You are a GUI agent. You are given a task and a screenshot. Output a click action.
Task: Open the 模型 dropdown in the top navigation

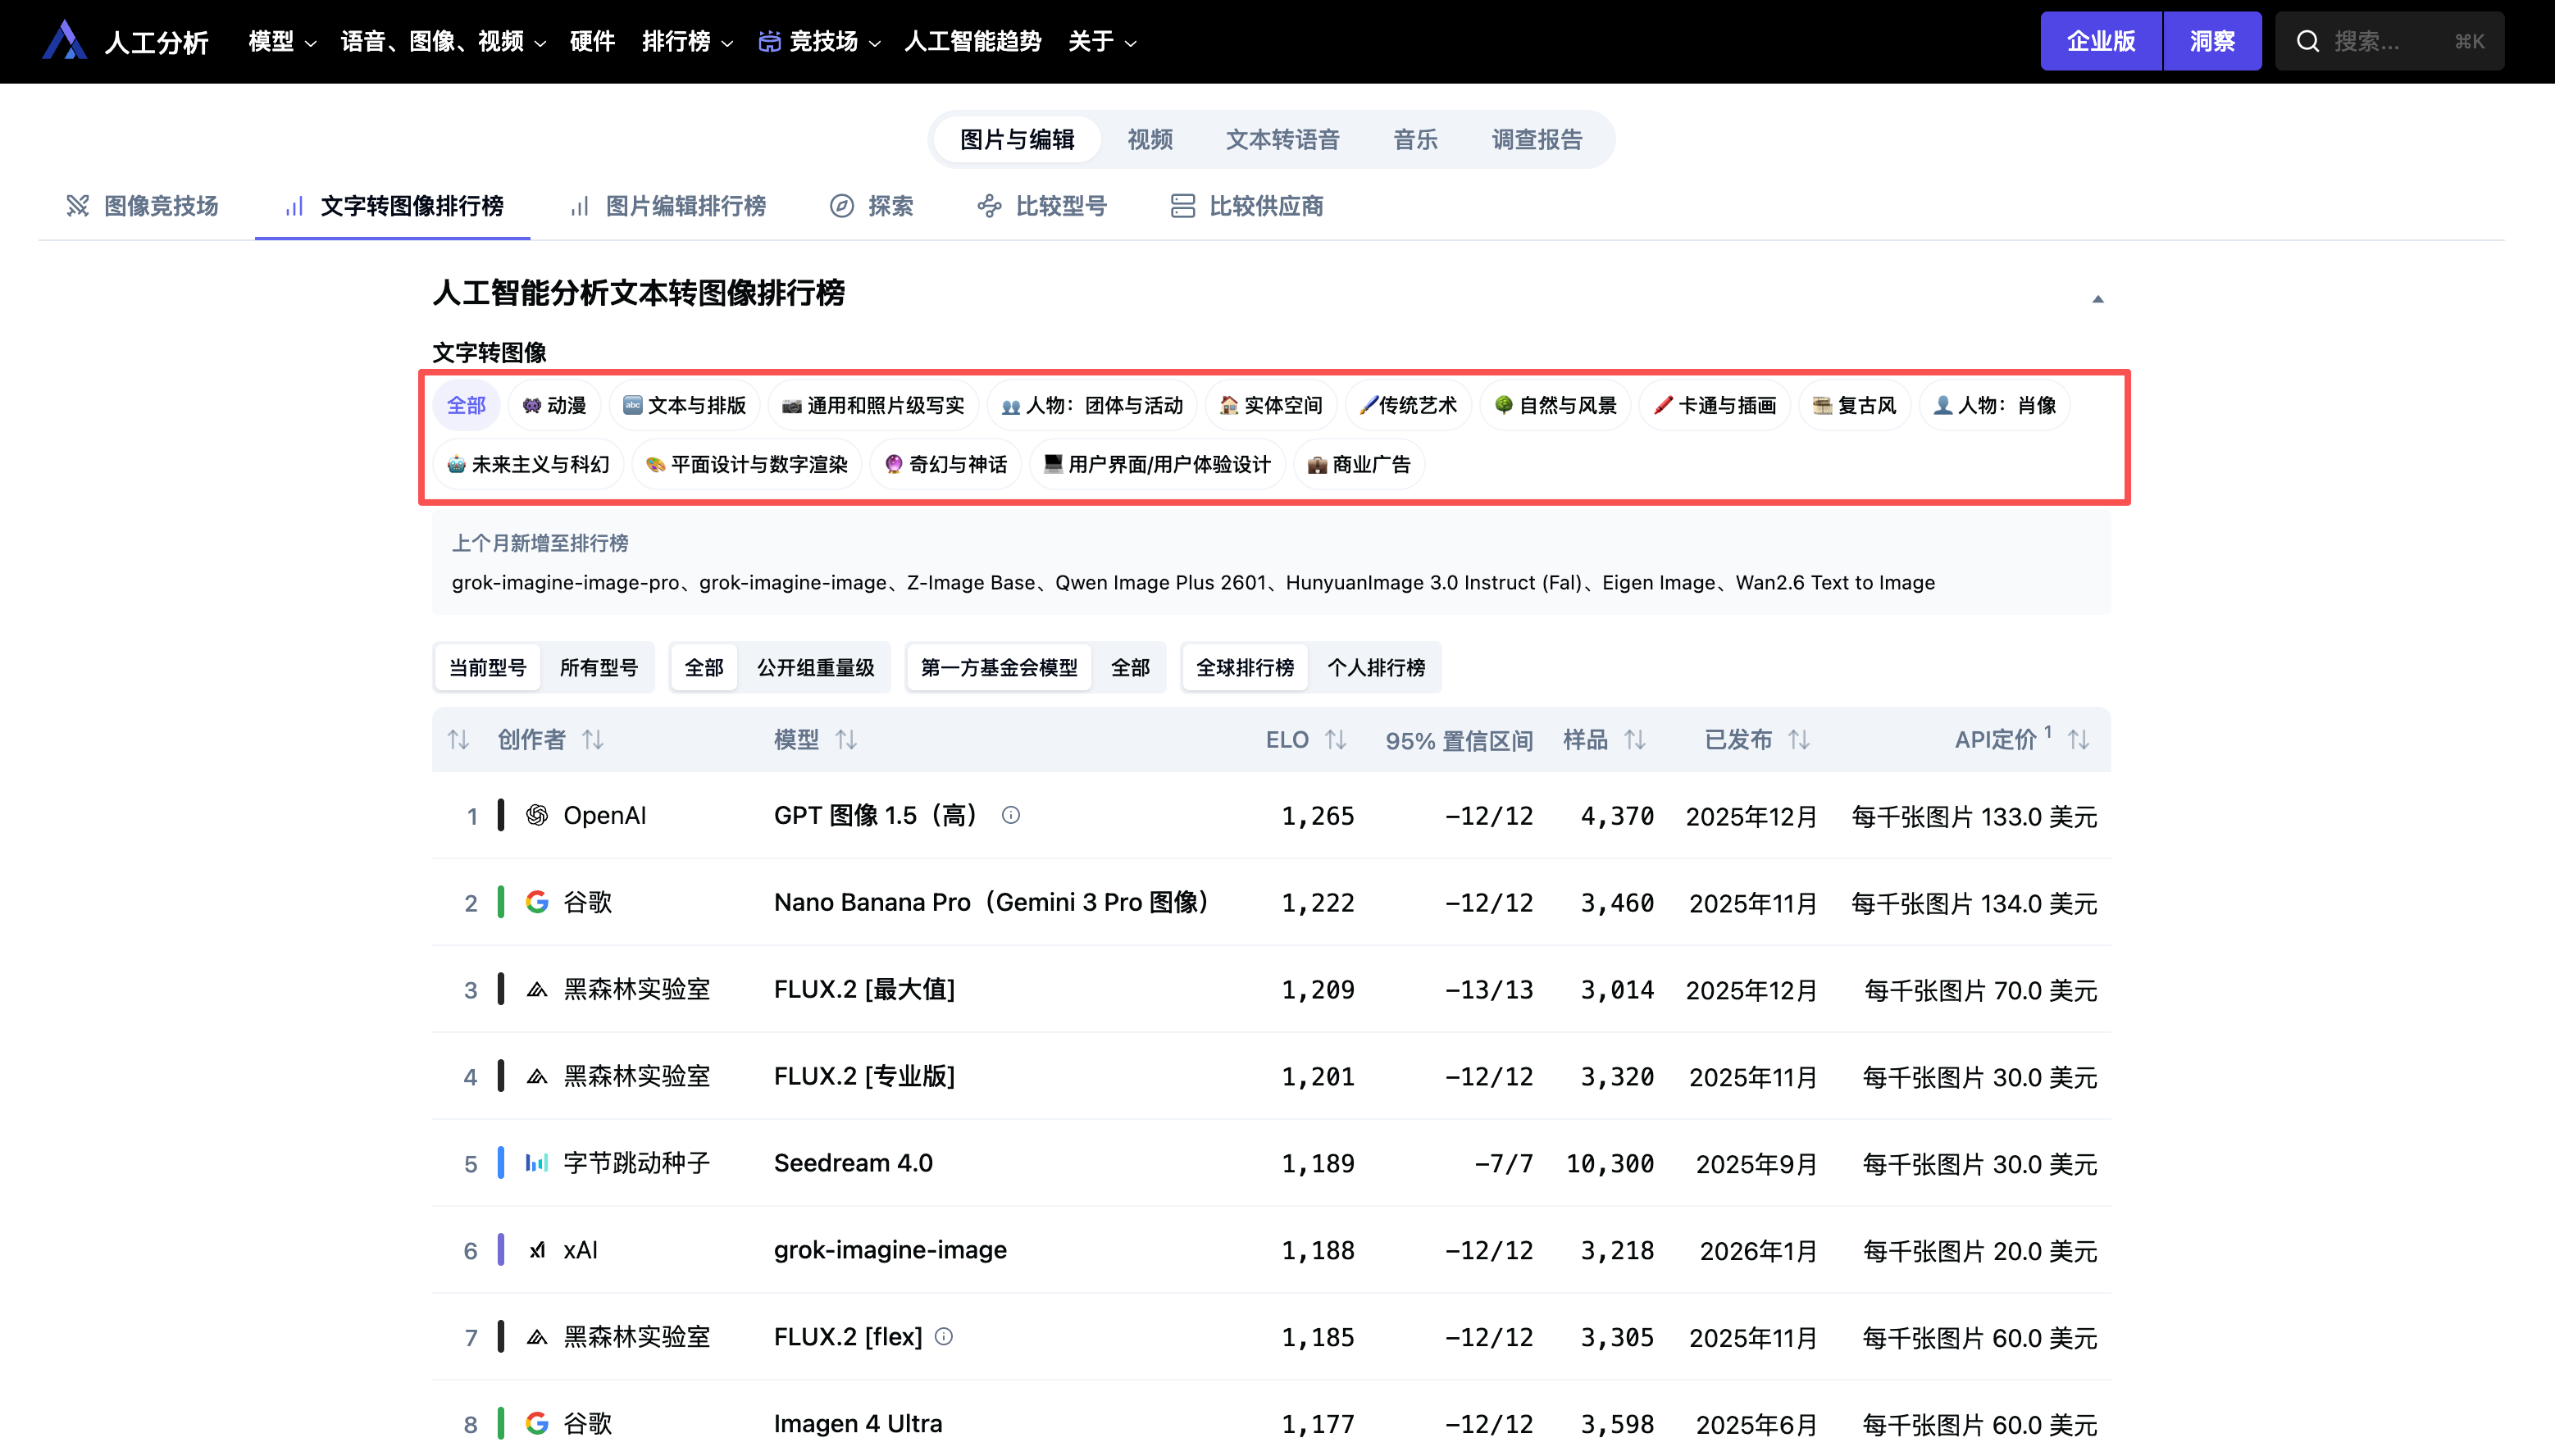(x=282, y=41)
